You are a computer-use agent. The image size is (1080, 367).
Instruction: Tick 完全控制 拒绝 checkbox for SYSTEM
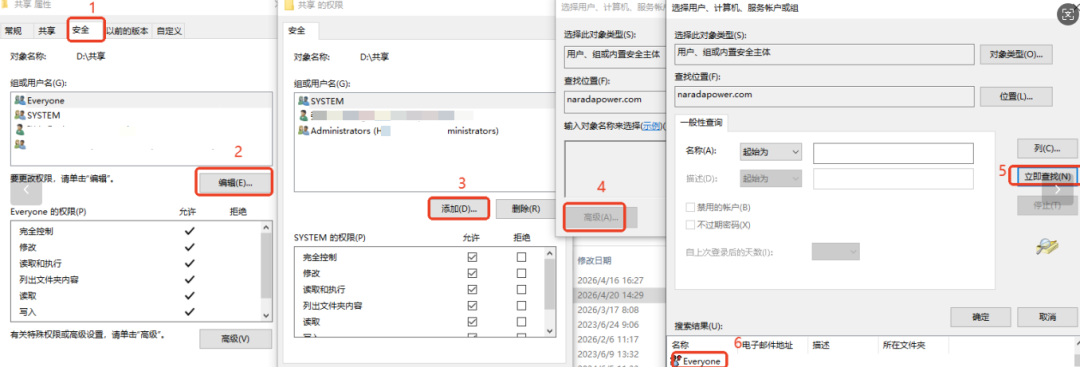[521, 257]
